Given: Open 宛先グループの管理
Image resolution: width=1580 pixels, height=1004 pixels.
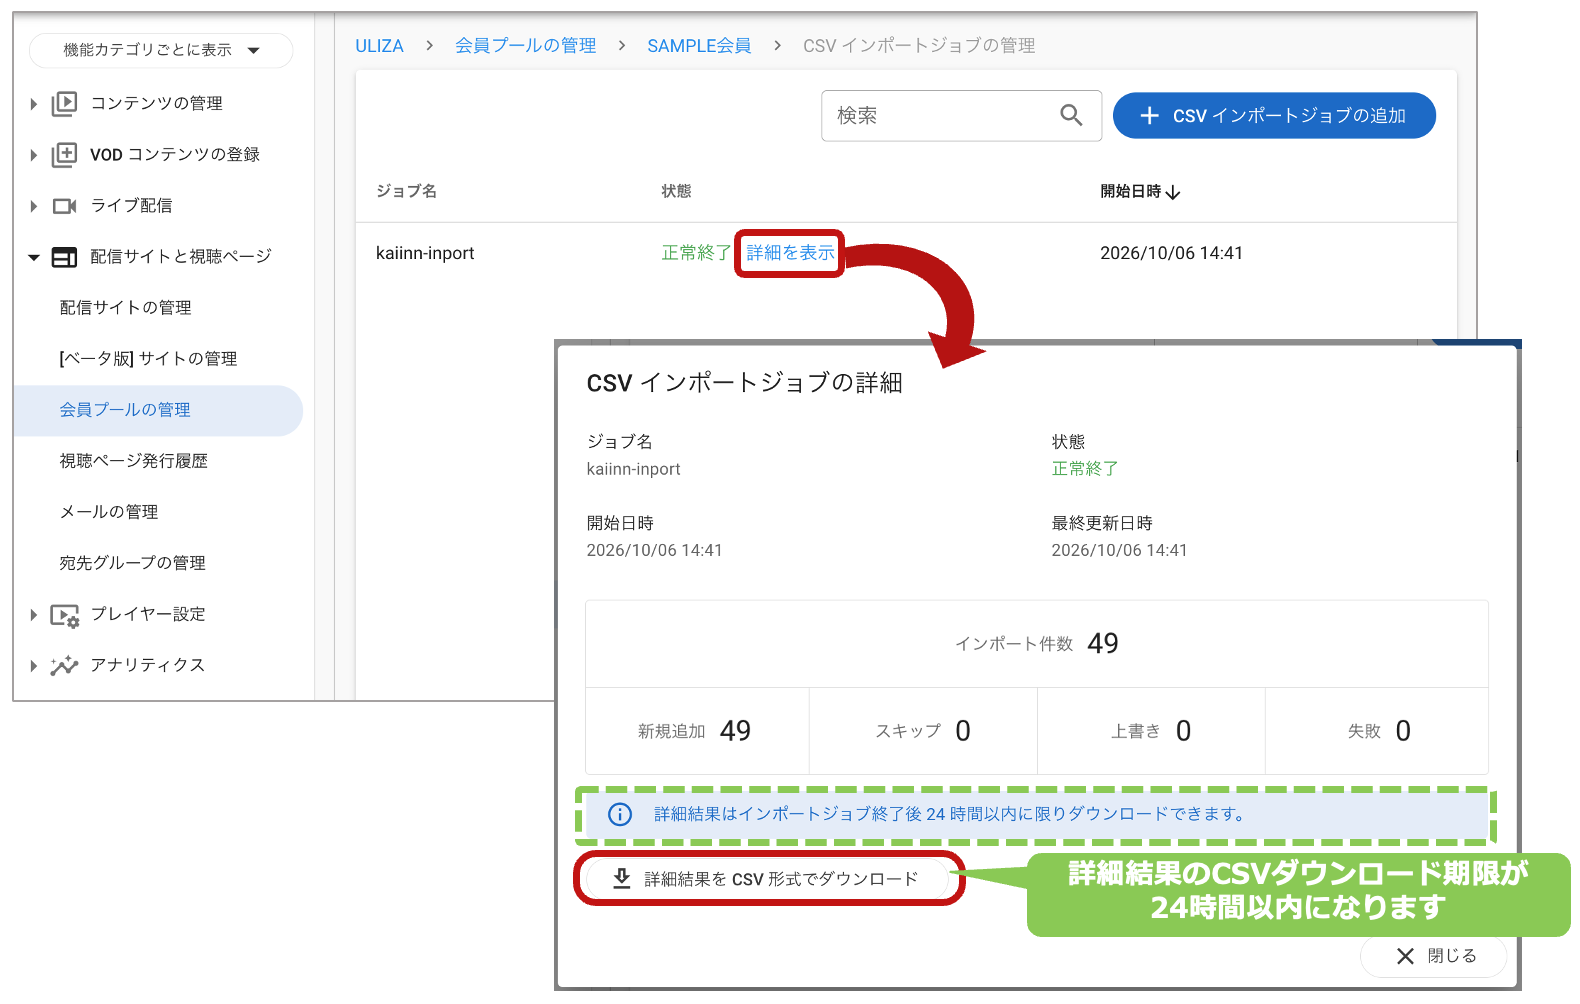Looking at the screenshot, I should click(133, 563).
